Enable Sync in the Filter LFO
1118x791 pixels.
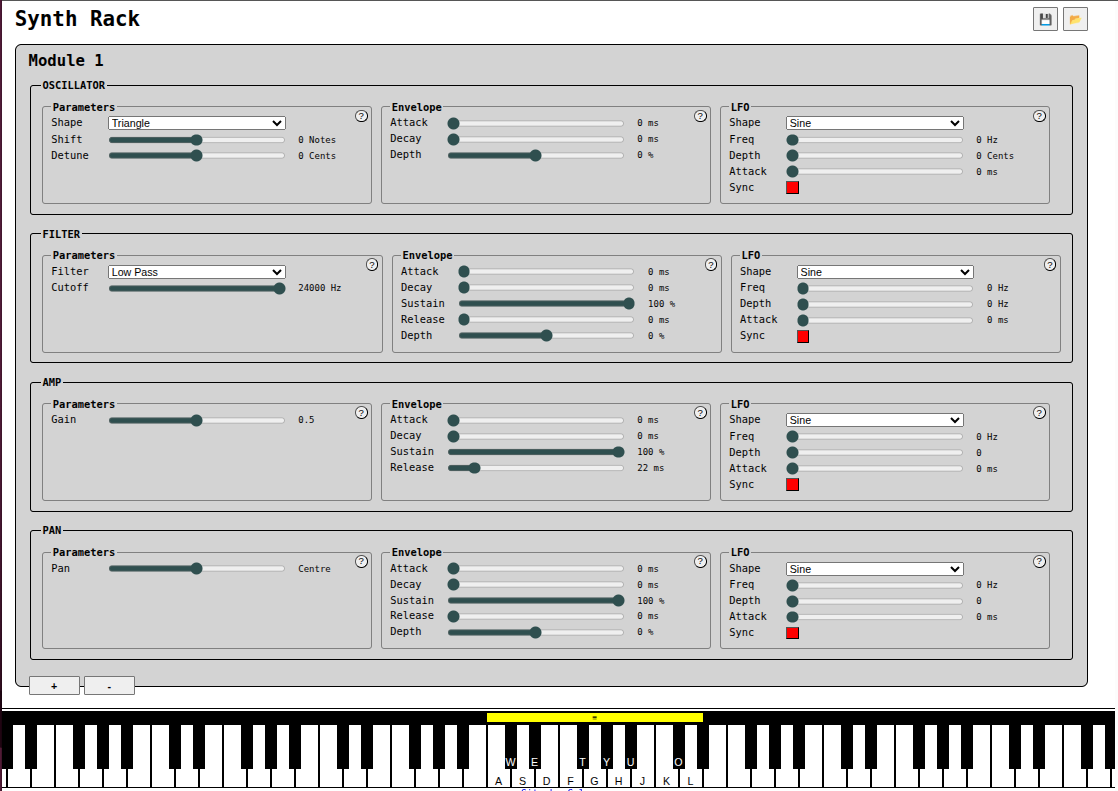click(803, 337)
